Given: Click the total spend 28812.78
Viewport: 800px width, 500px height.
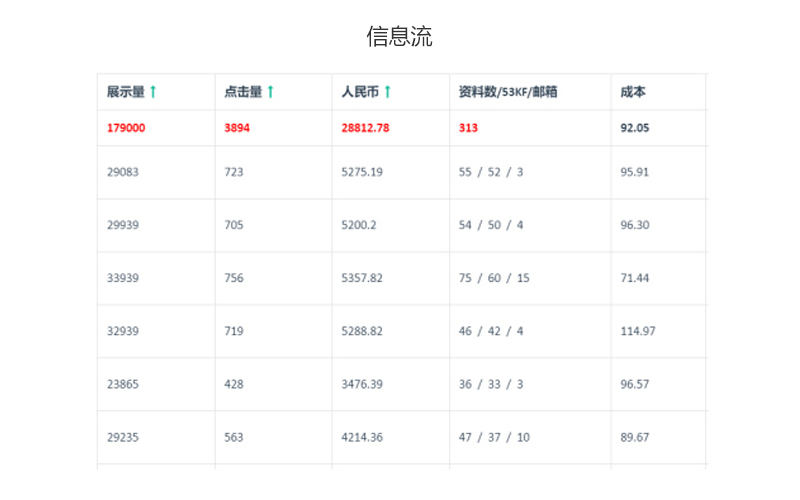Looking at the screenshot, I should tap(365, 128).
